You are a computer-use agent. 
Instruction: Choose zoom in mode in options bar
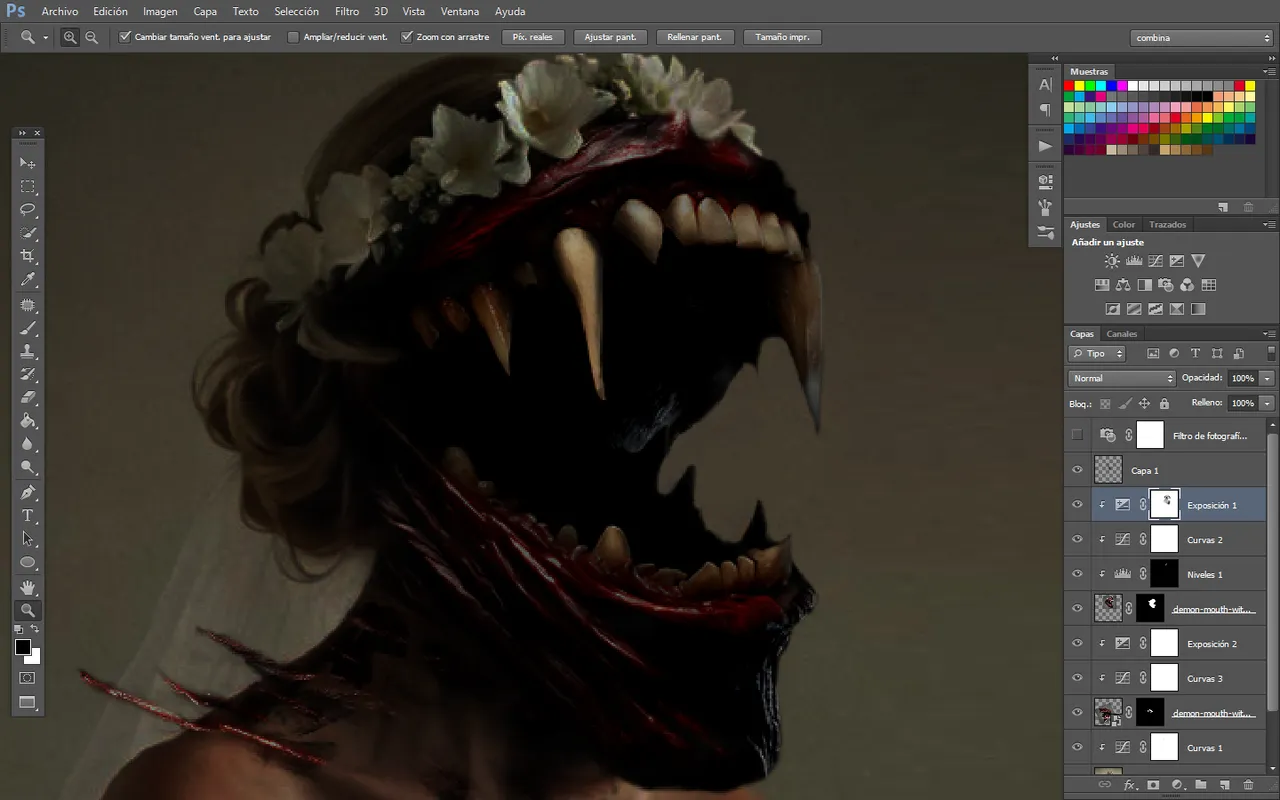(70, 37)
